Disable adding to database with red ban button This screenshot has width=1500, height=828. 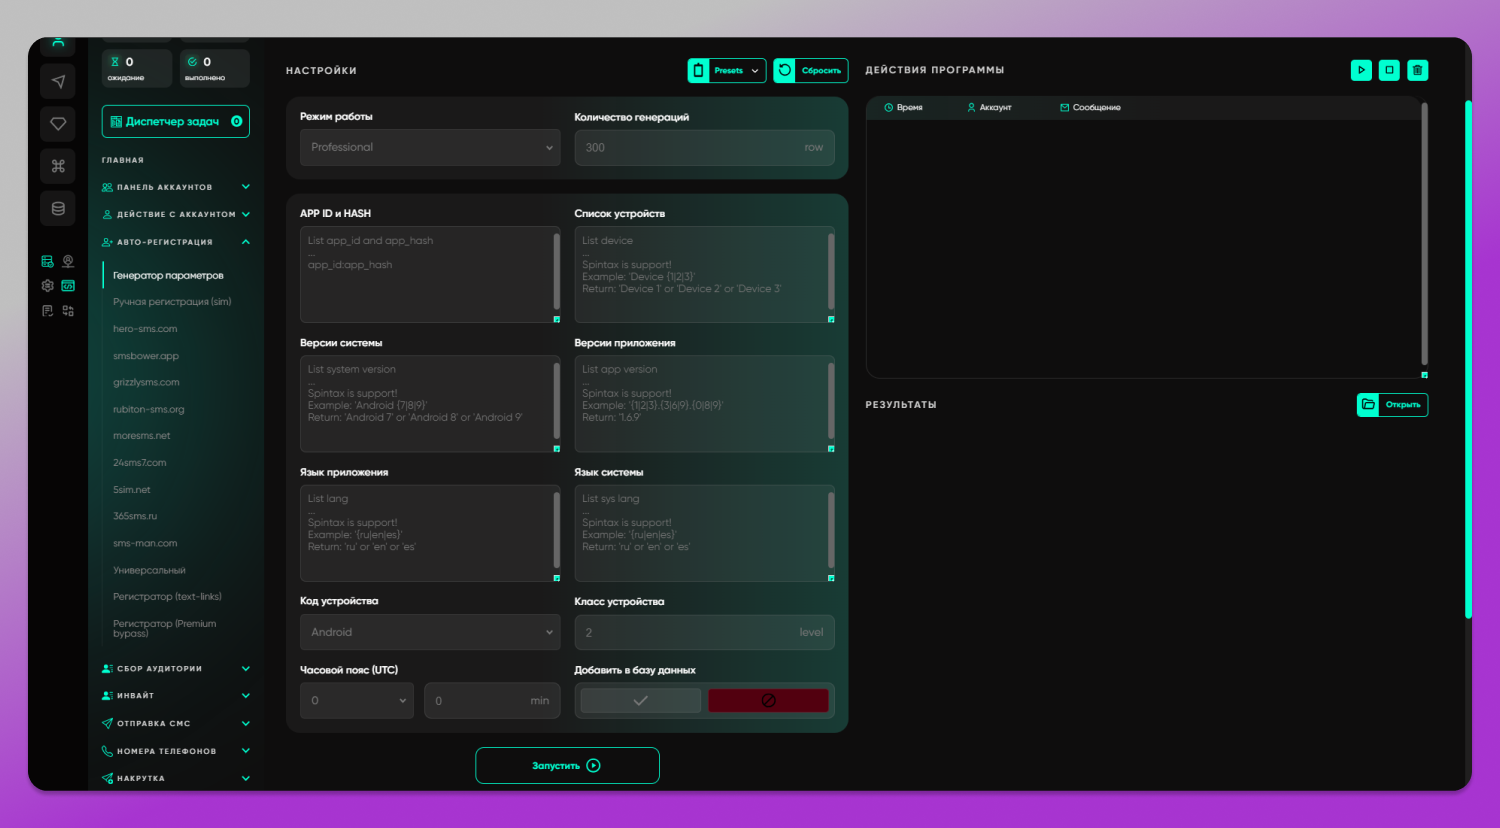[x=768, y=701]
